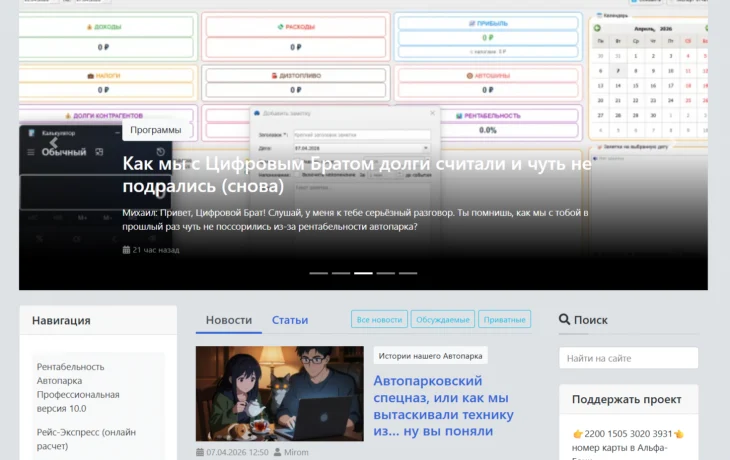Click card number 2200 1505 3020 3931
Screen dimensions: 730x460
pyautogui.click(x=628, y=433)
